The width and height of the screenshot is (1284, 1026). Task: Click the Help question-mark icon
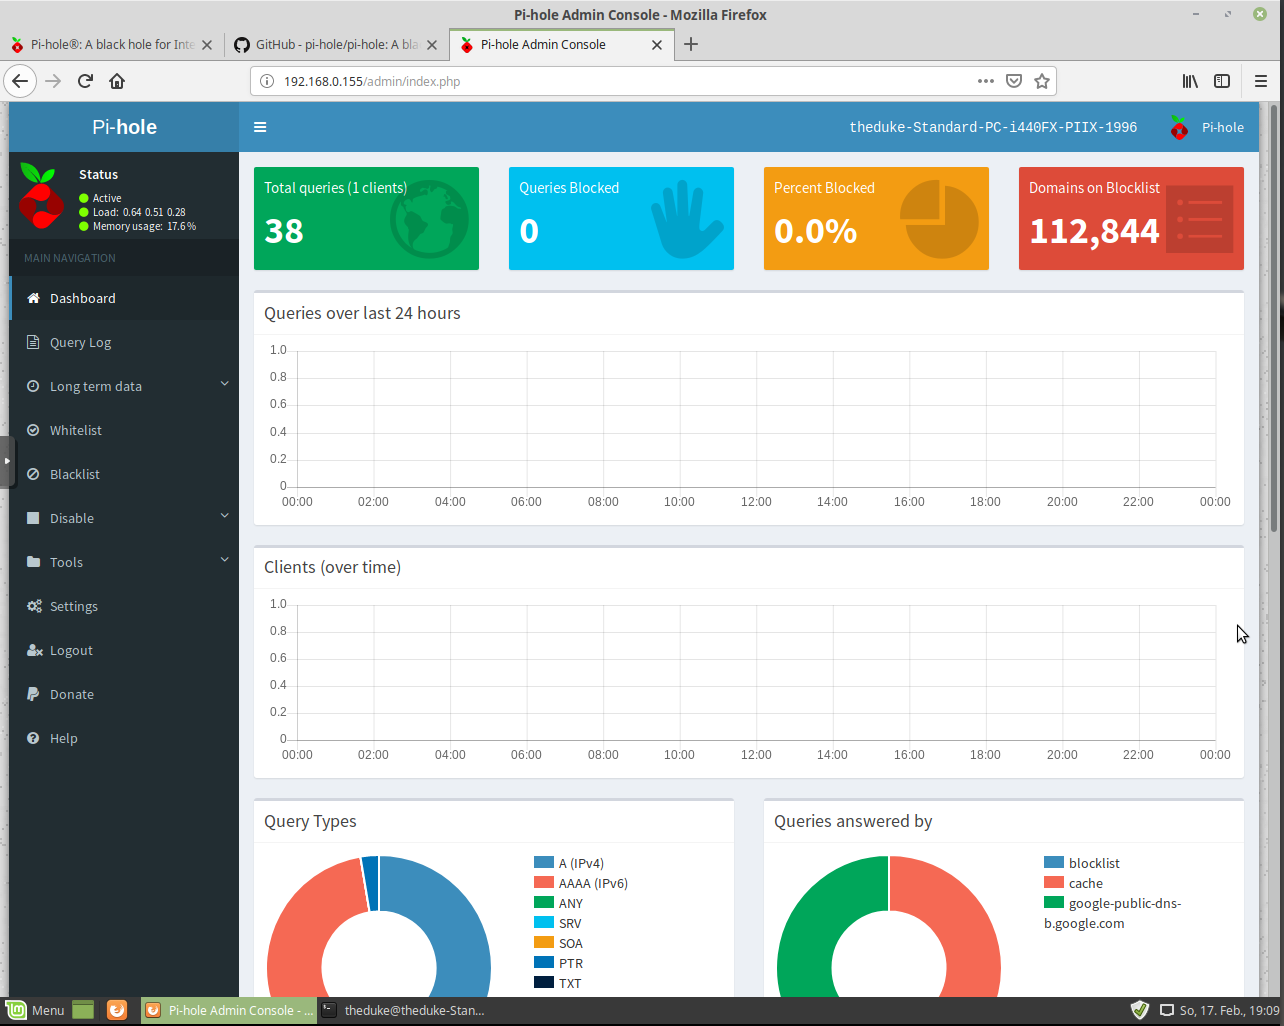coord(33,738)
